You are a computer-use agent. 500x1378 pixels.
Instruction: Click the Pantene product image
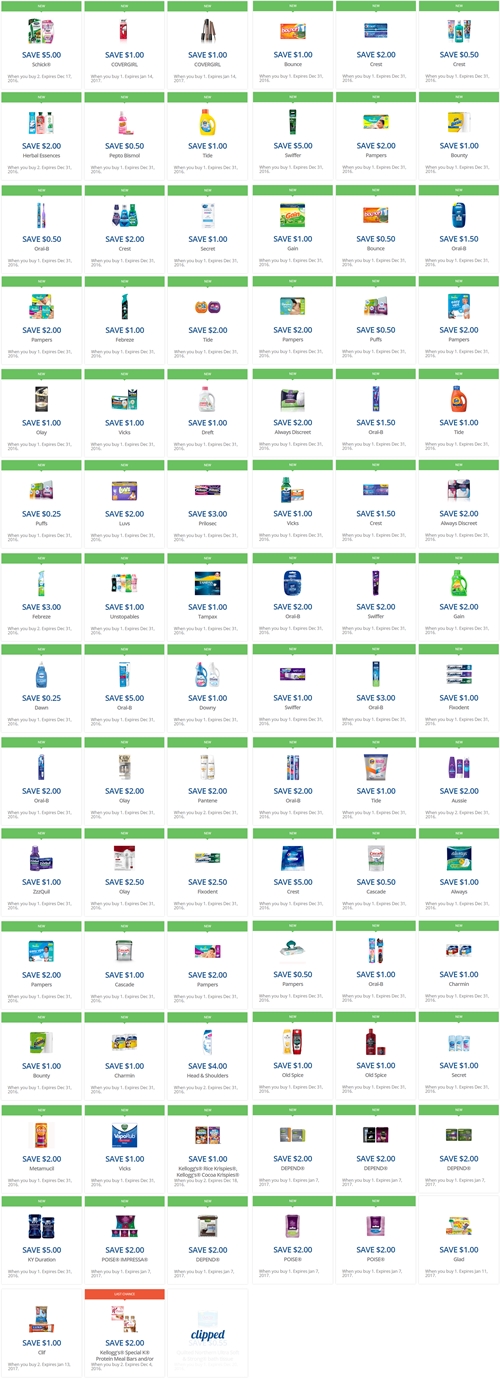(208, 765)
